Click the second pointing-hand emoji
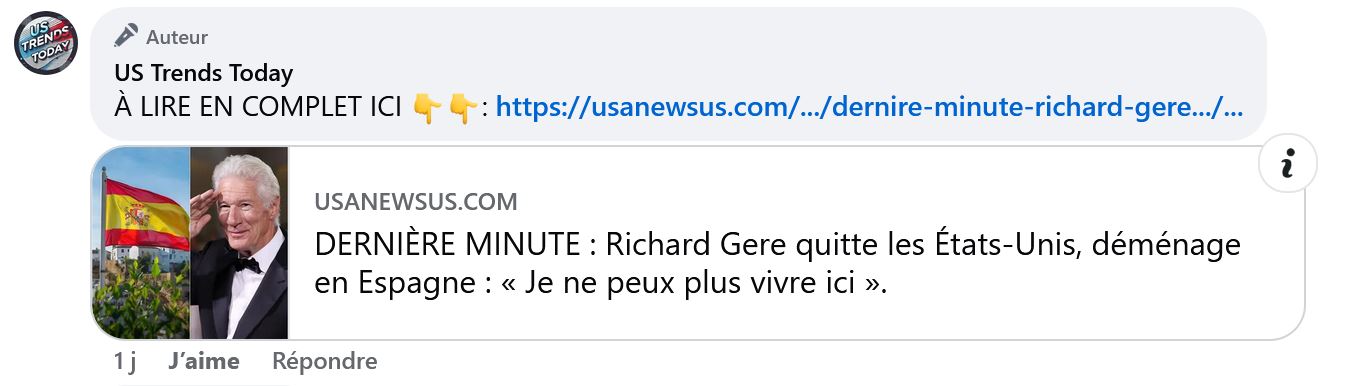This screenshot has height=386, width=1365. pyautogui.click(x=462, y=107)
